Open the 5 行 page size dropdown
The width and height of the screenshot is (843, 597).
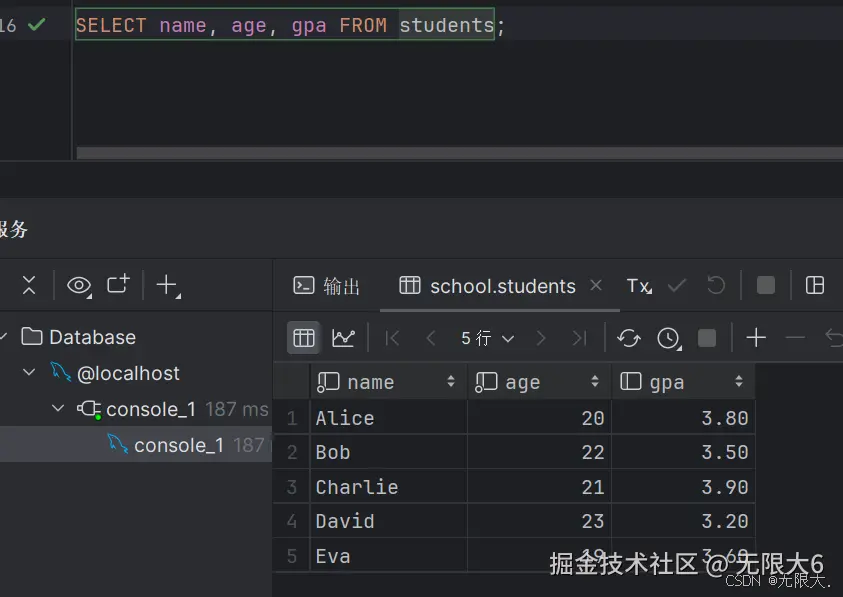tap(487, 338)
